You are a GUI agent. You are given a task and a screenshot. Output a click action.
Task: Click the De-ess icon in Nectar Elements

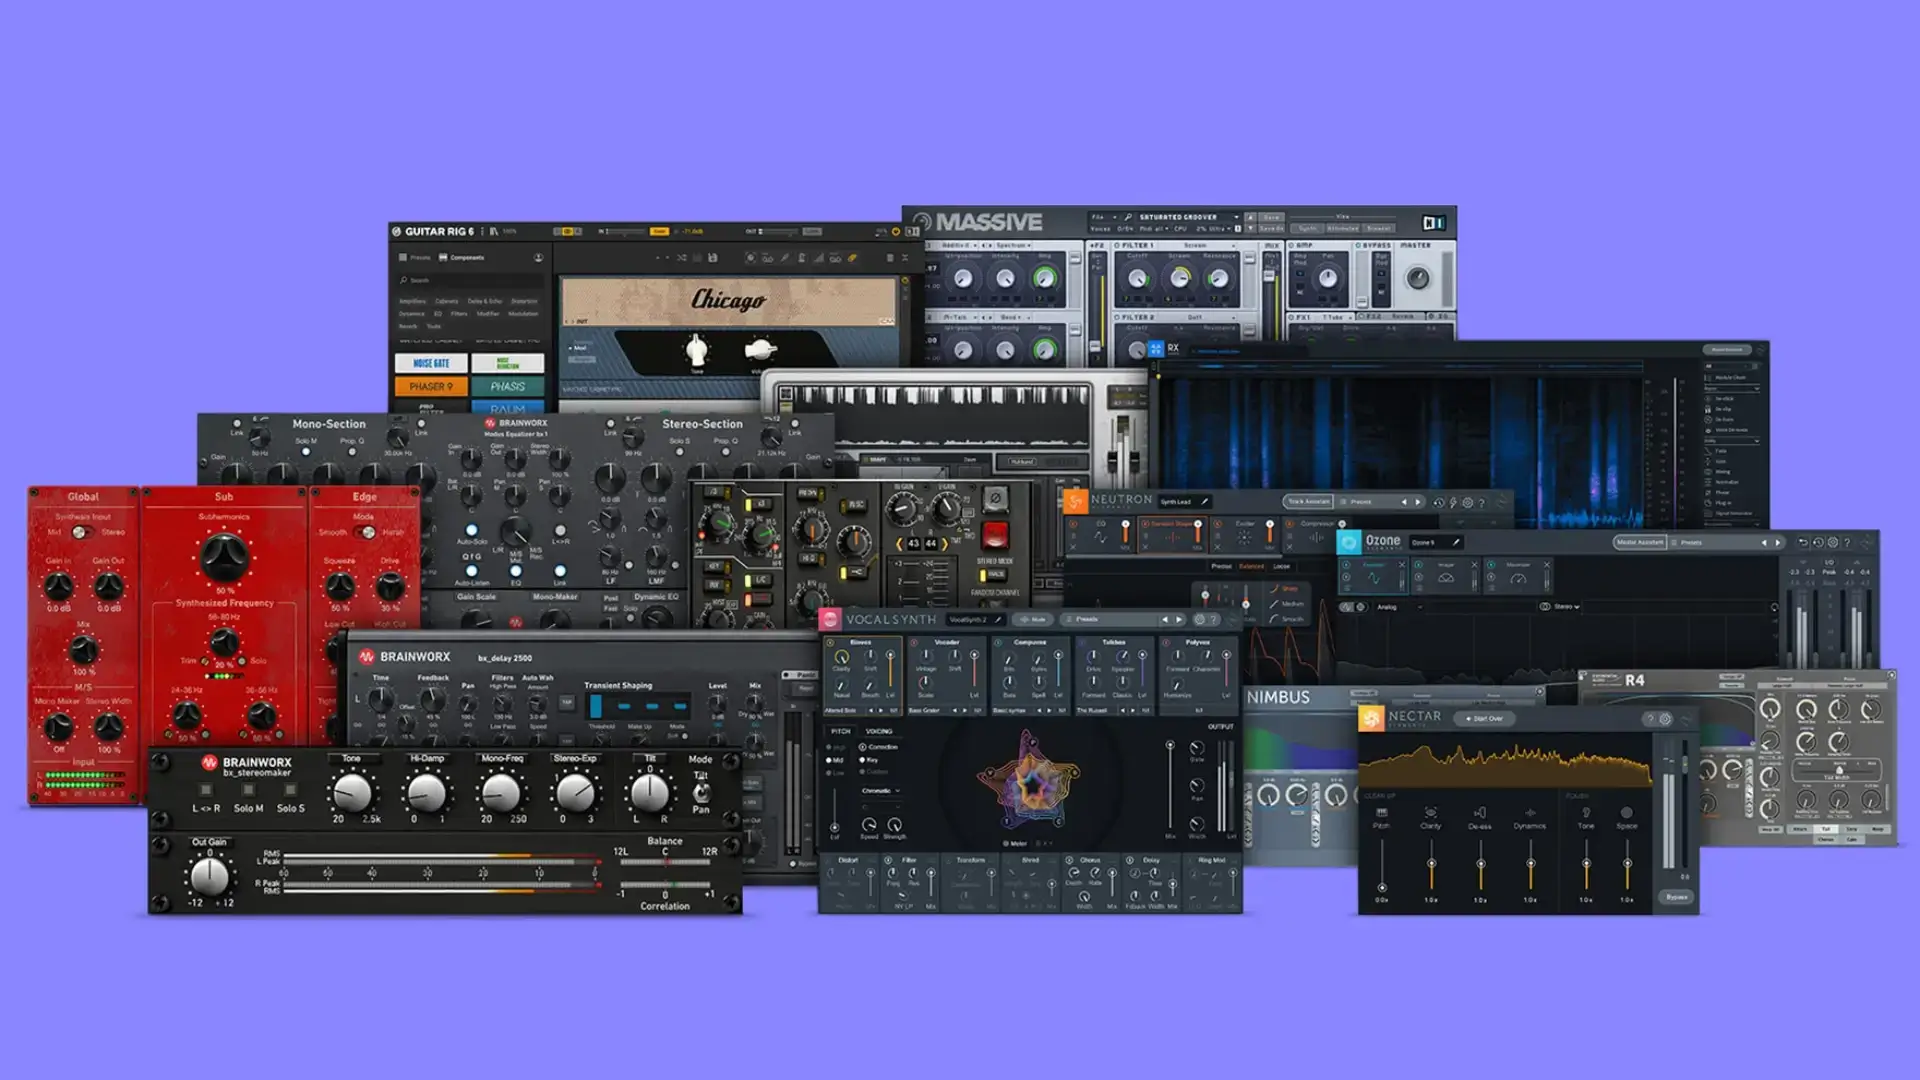click(x=1480, y=812)
